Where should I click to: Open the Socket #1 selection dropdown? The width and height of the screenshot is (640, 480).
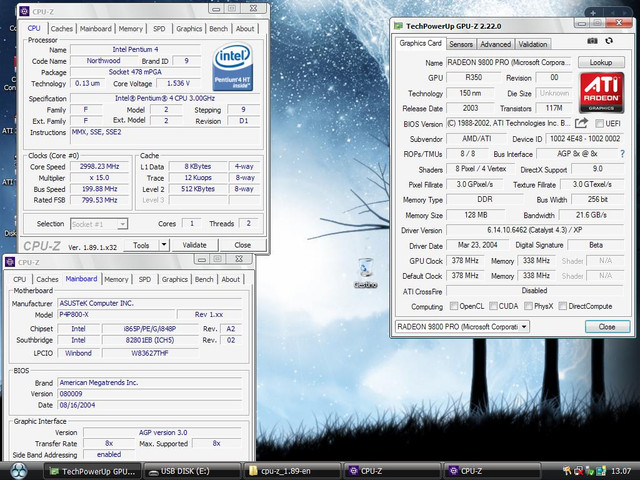[99, 224]
